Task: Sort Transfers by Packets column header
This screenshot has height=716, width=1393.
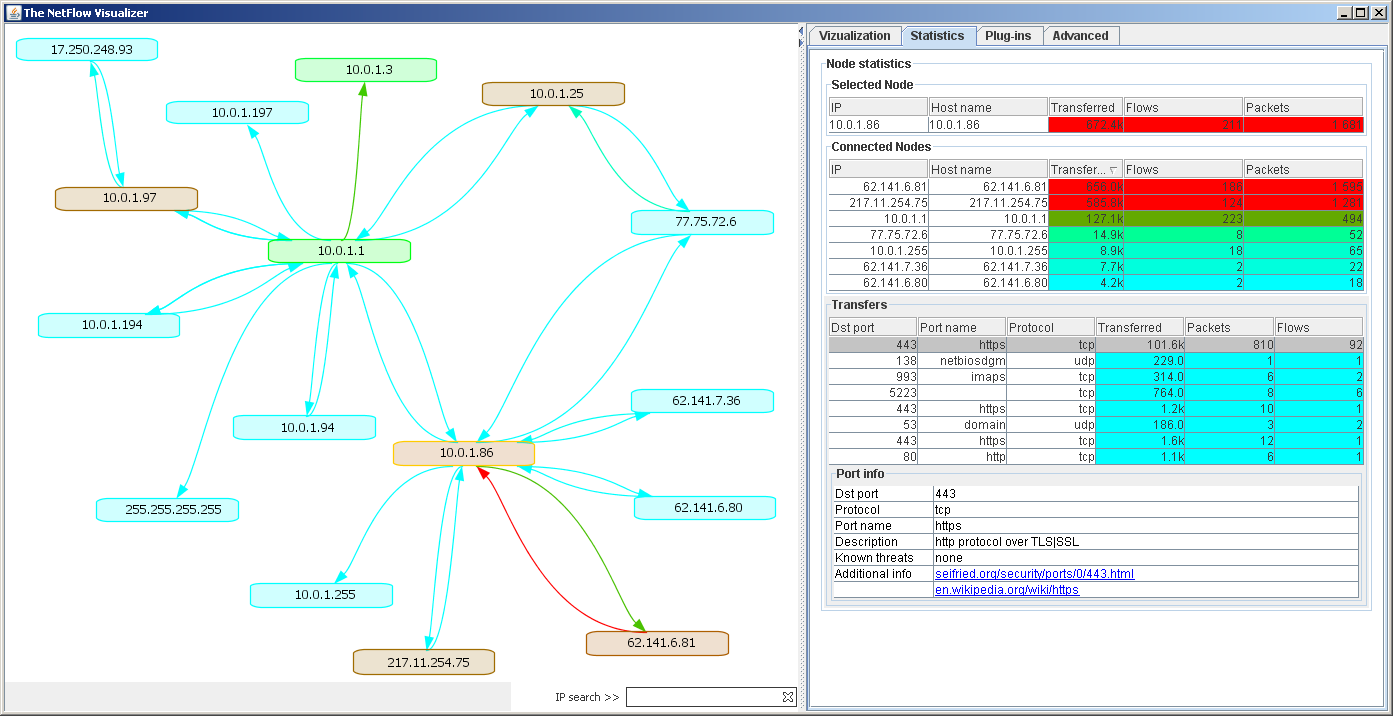Action: click(x=1229, y=327)
